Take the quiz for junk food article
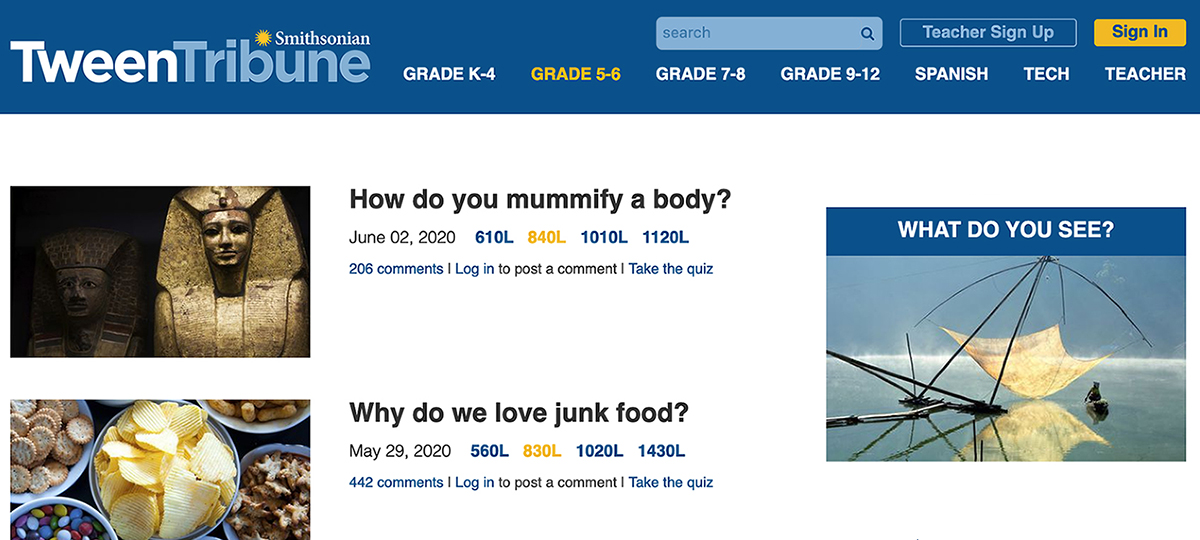 [x=671, y=482]
